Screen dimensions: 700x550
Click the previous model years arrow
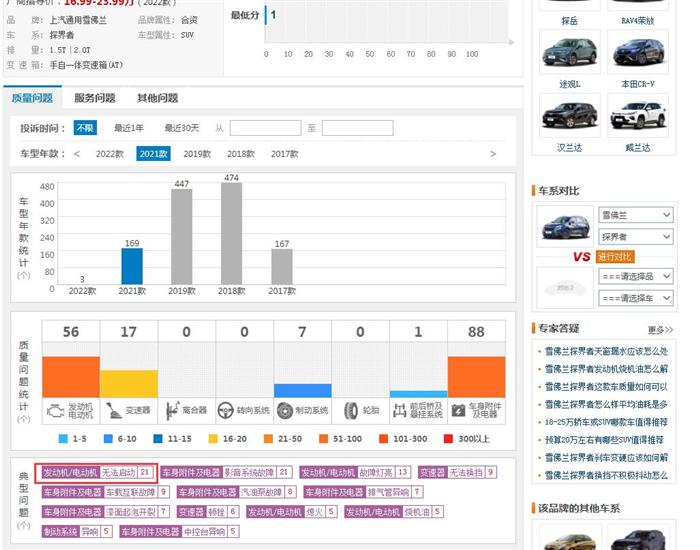coord(77,154)
